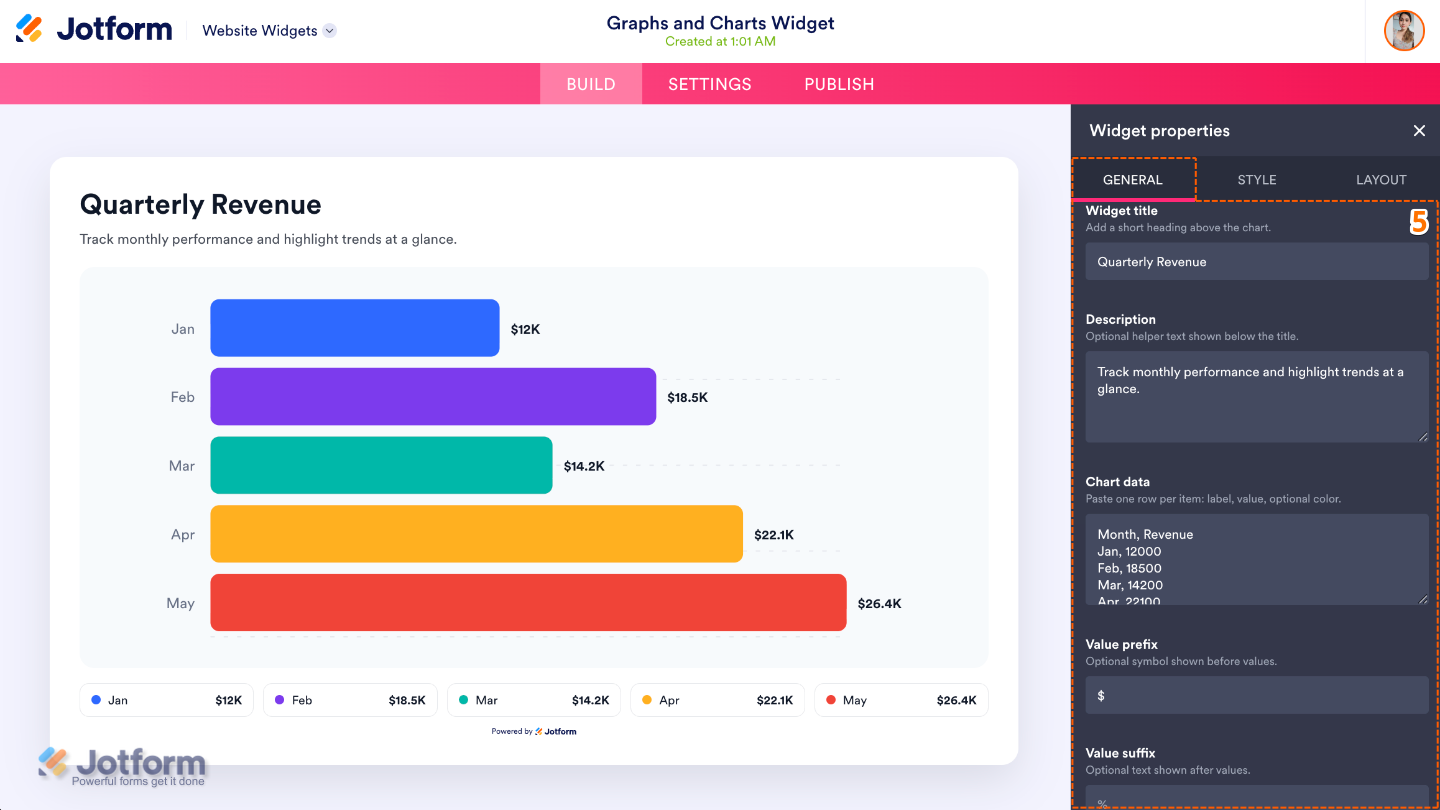Click the red May bar

[x=528, y=603]
